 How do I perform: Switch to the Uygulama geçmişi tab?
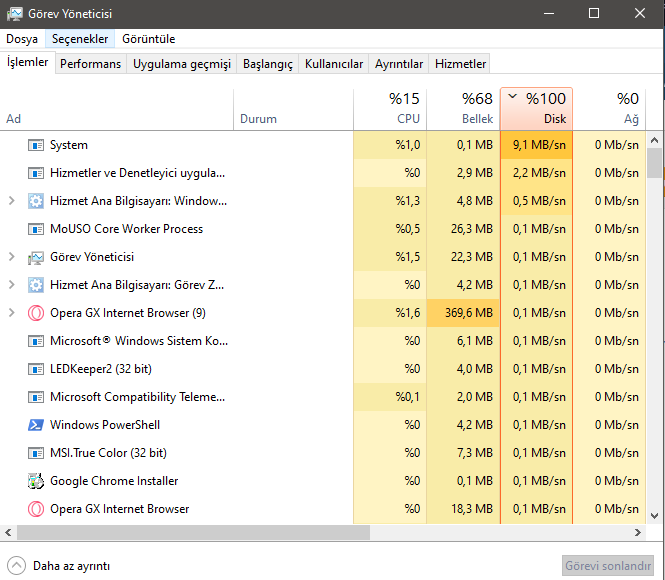[182, 64]
